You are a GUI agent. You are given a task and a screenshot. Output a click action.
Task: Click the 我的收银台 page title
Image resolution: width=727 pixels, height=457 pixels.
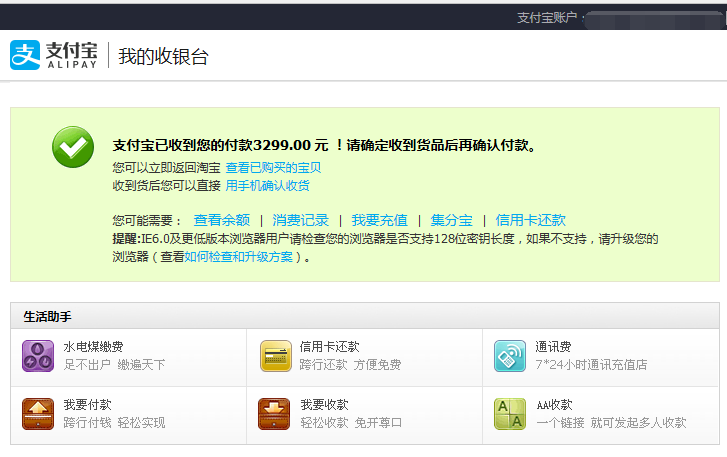click(163, 57)
